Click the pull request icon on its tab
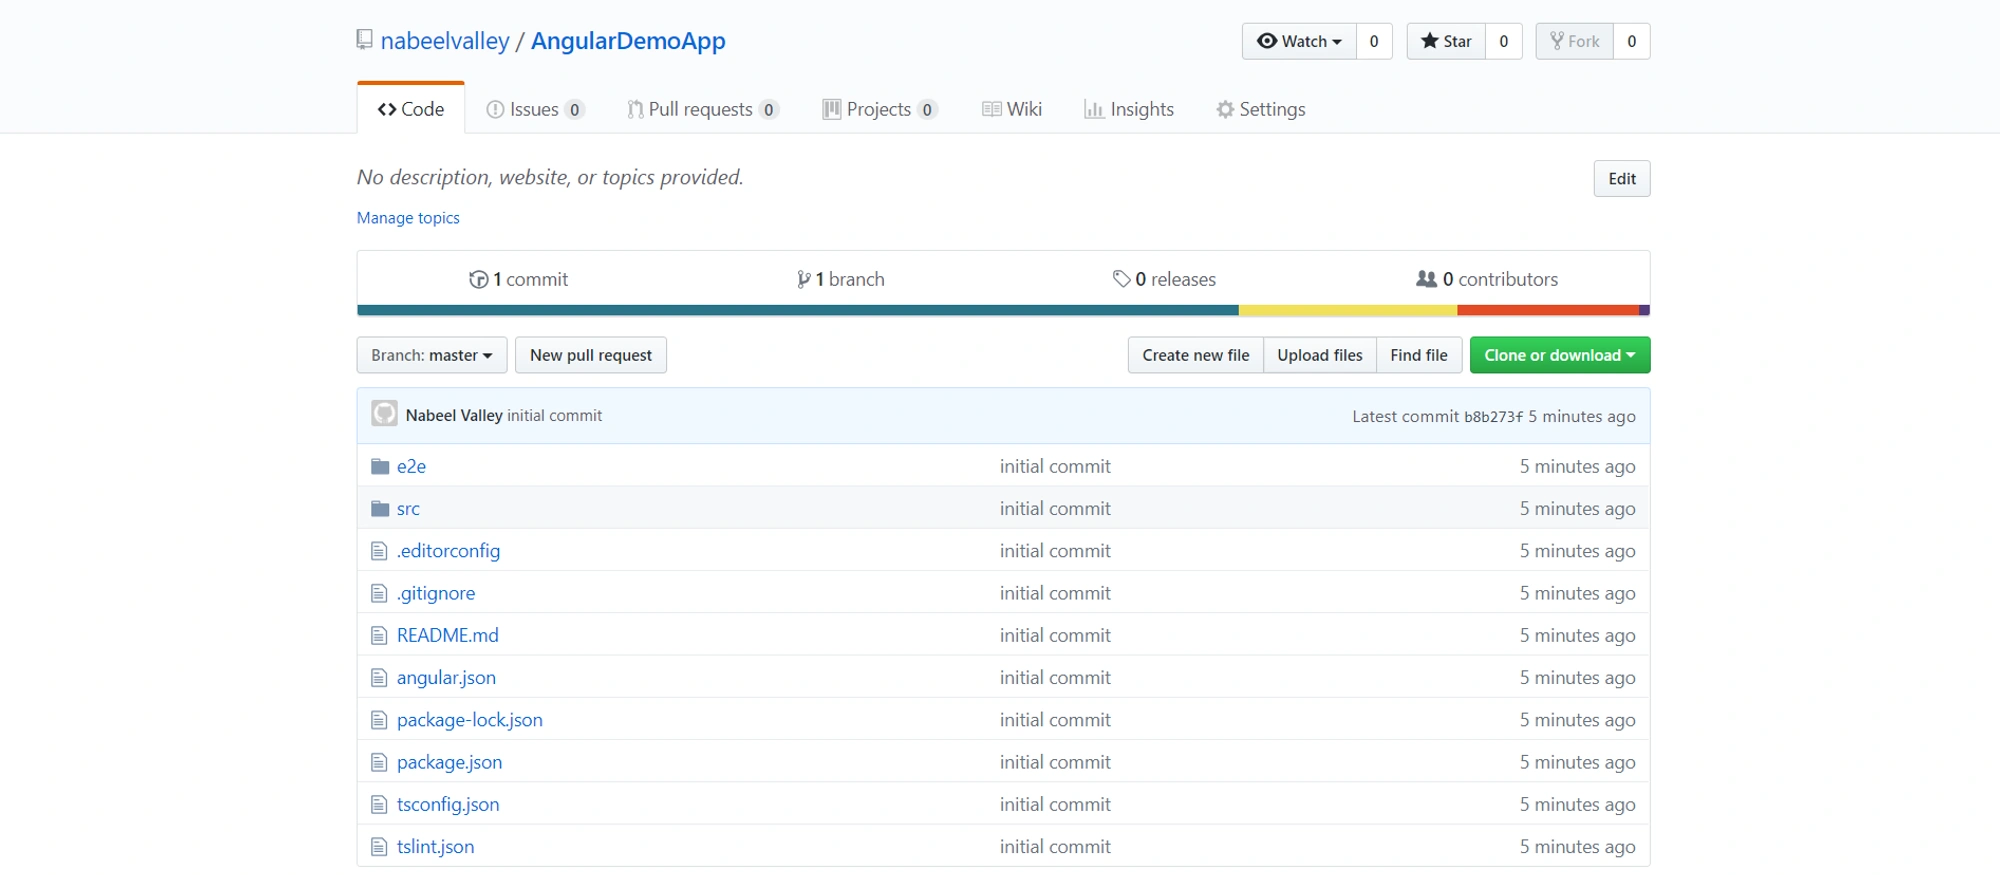Image resolution: width=2000 pixels, height=875 pixels. [x=635, y=110]
